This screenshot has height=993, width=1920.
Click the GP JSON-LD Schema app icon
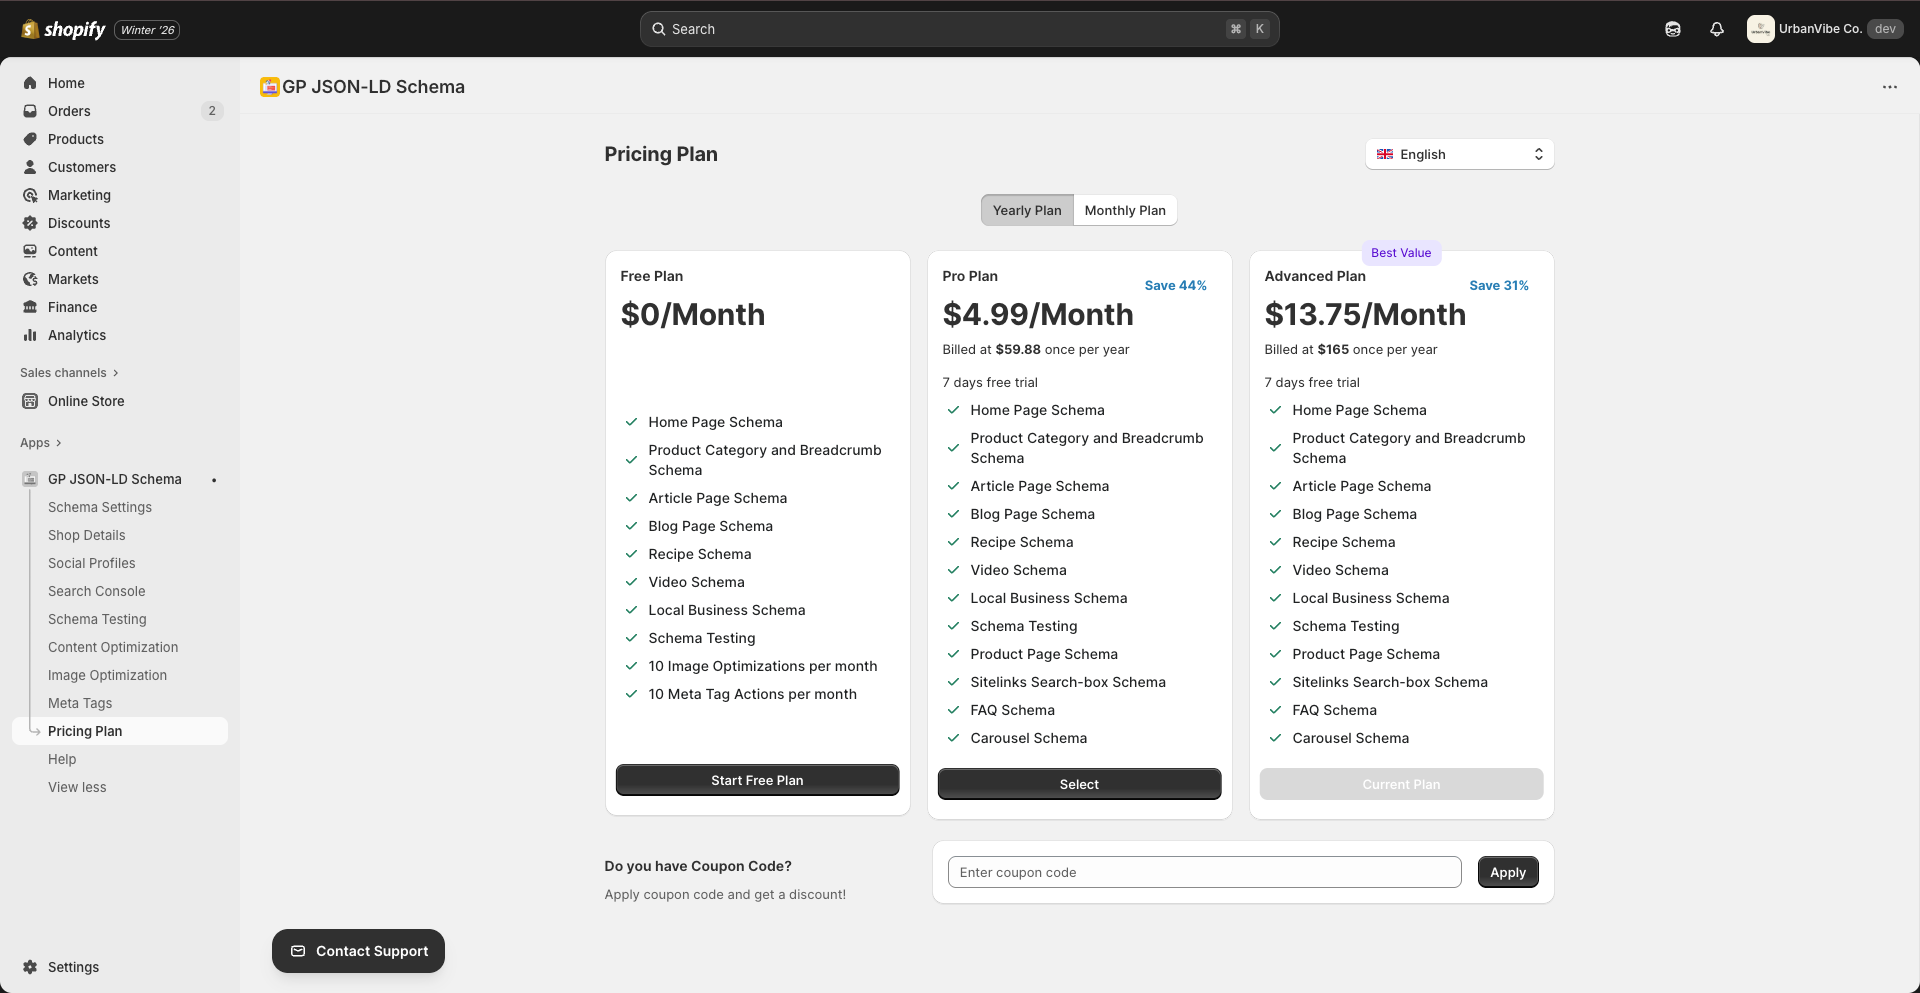(28, 479)
